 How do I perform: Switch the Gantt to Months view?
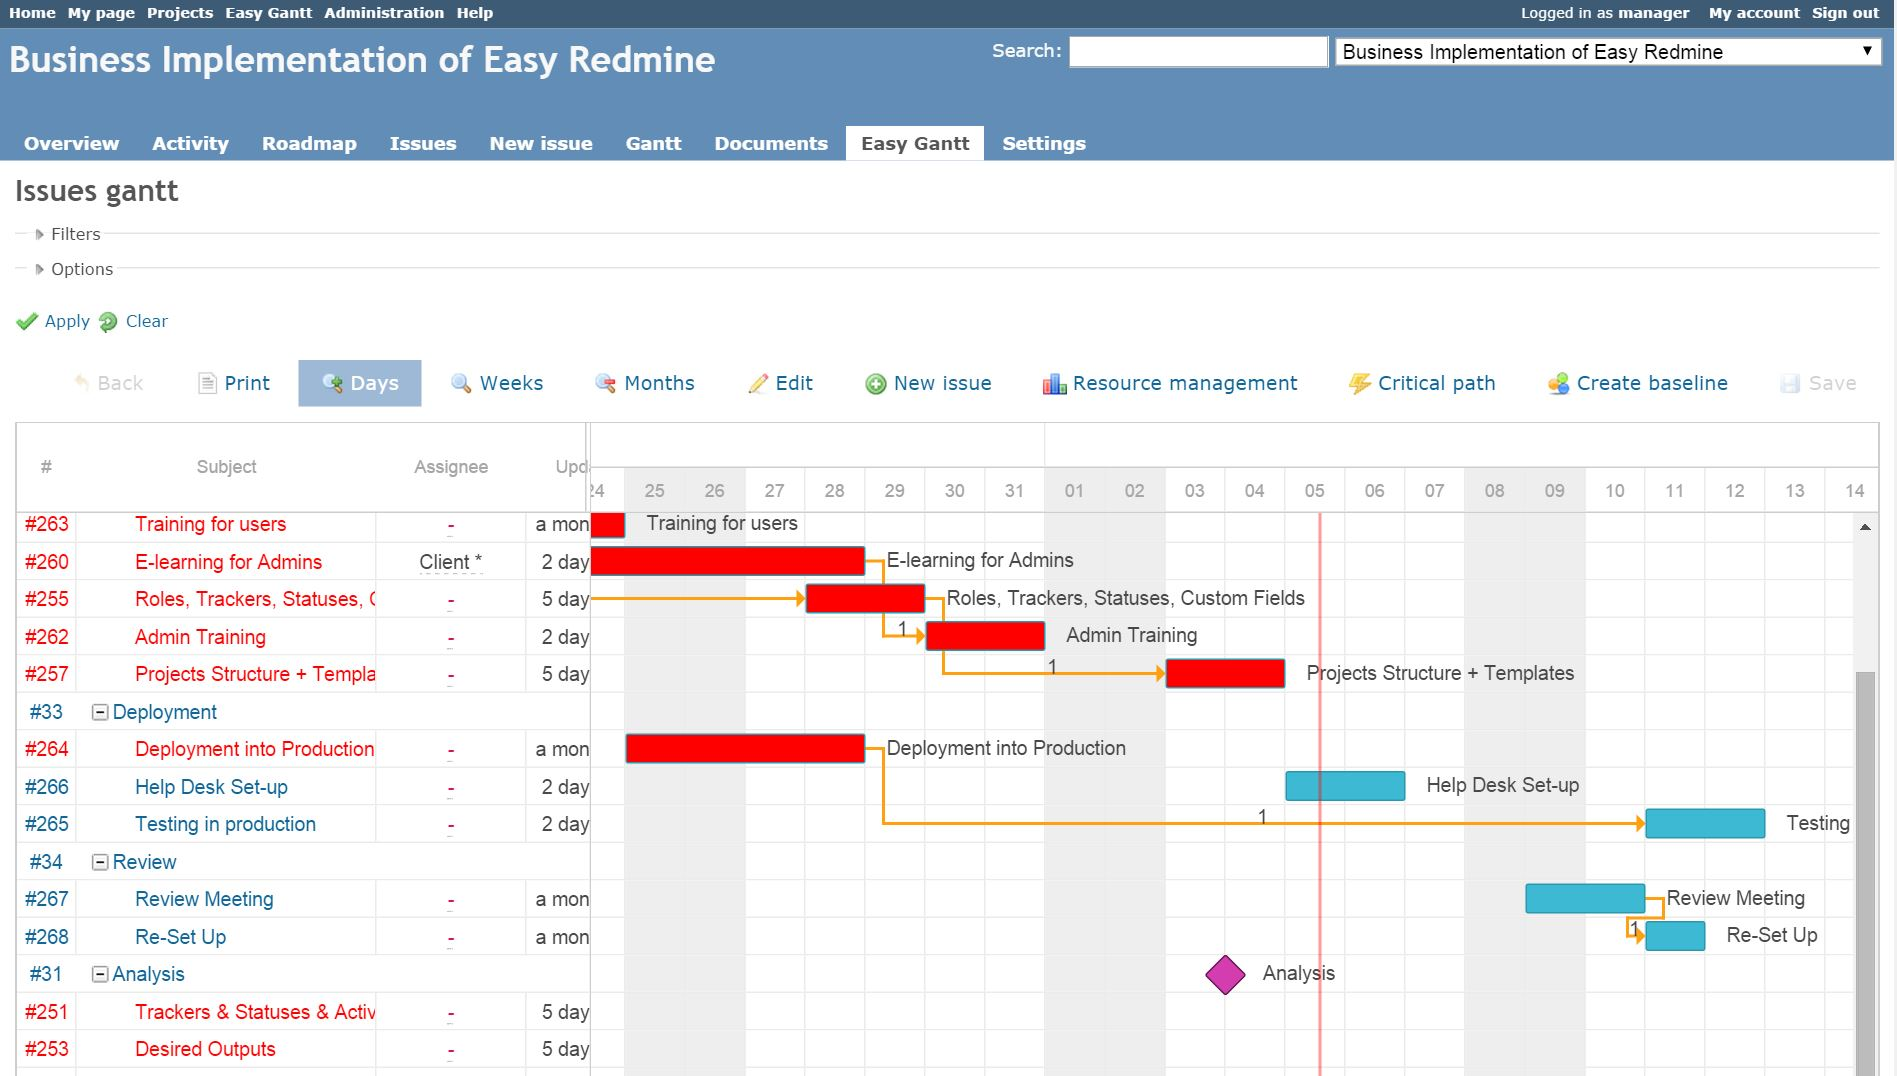[x=645, y=383]
